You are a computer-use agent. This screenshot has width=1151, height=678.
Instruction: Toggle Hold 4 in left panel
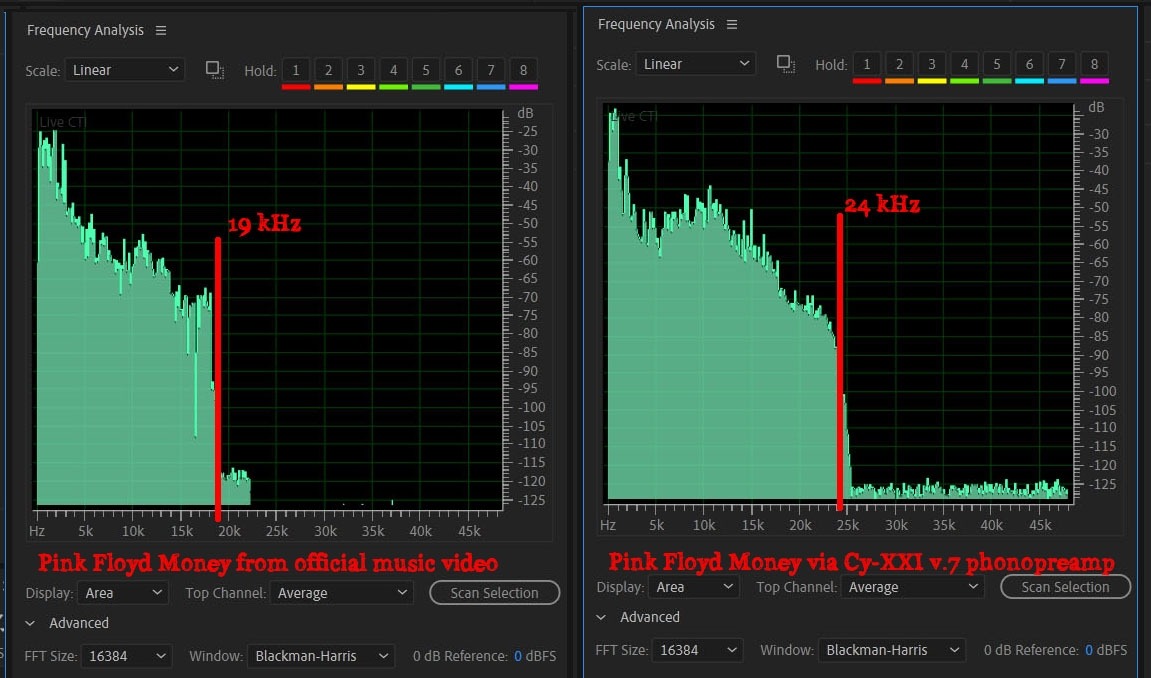click(x=393, y=70)
